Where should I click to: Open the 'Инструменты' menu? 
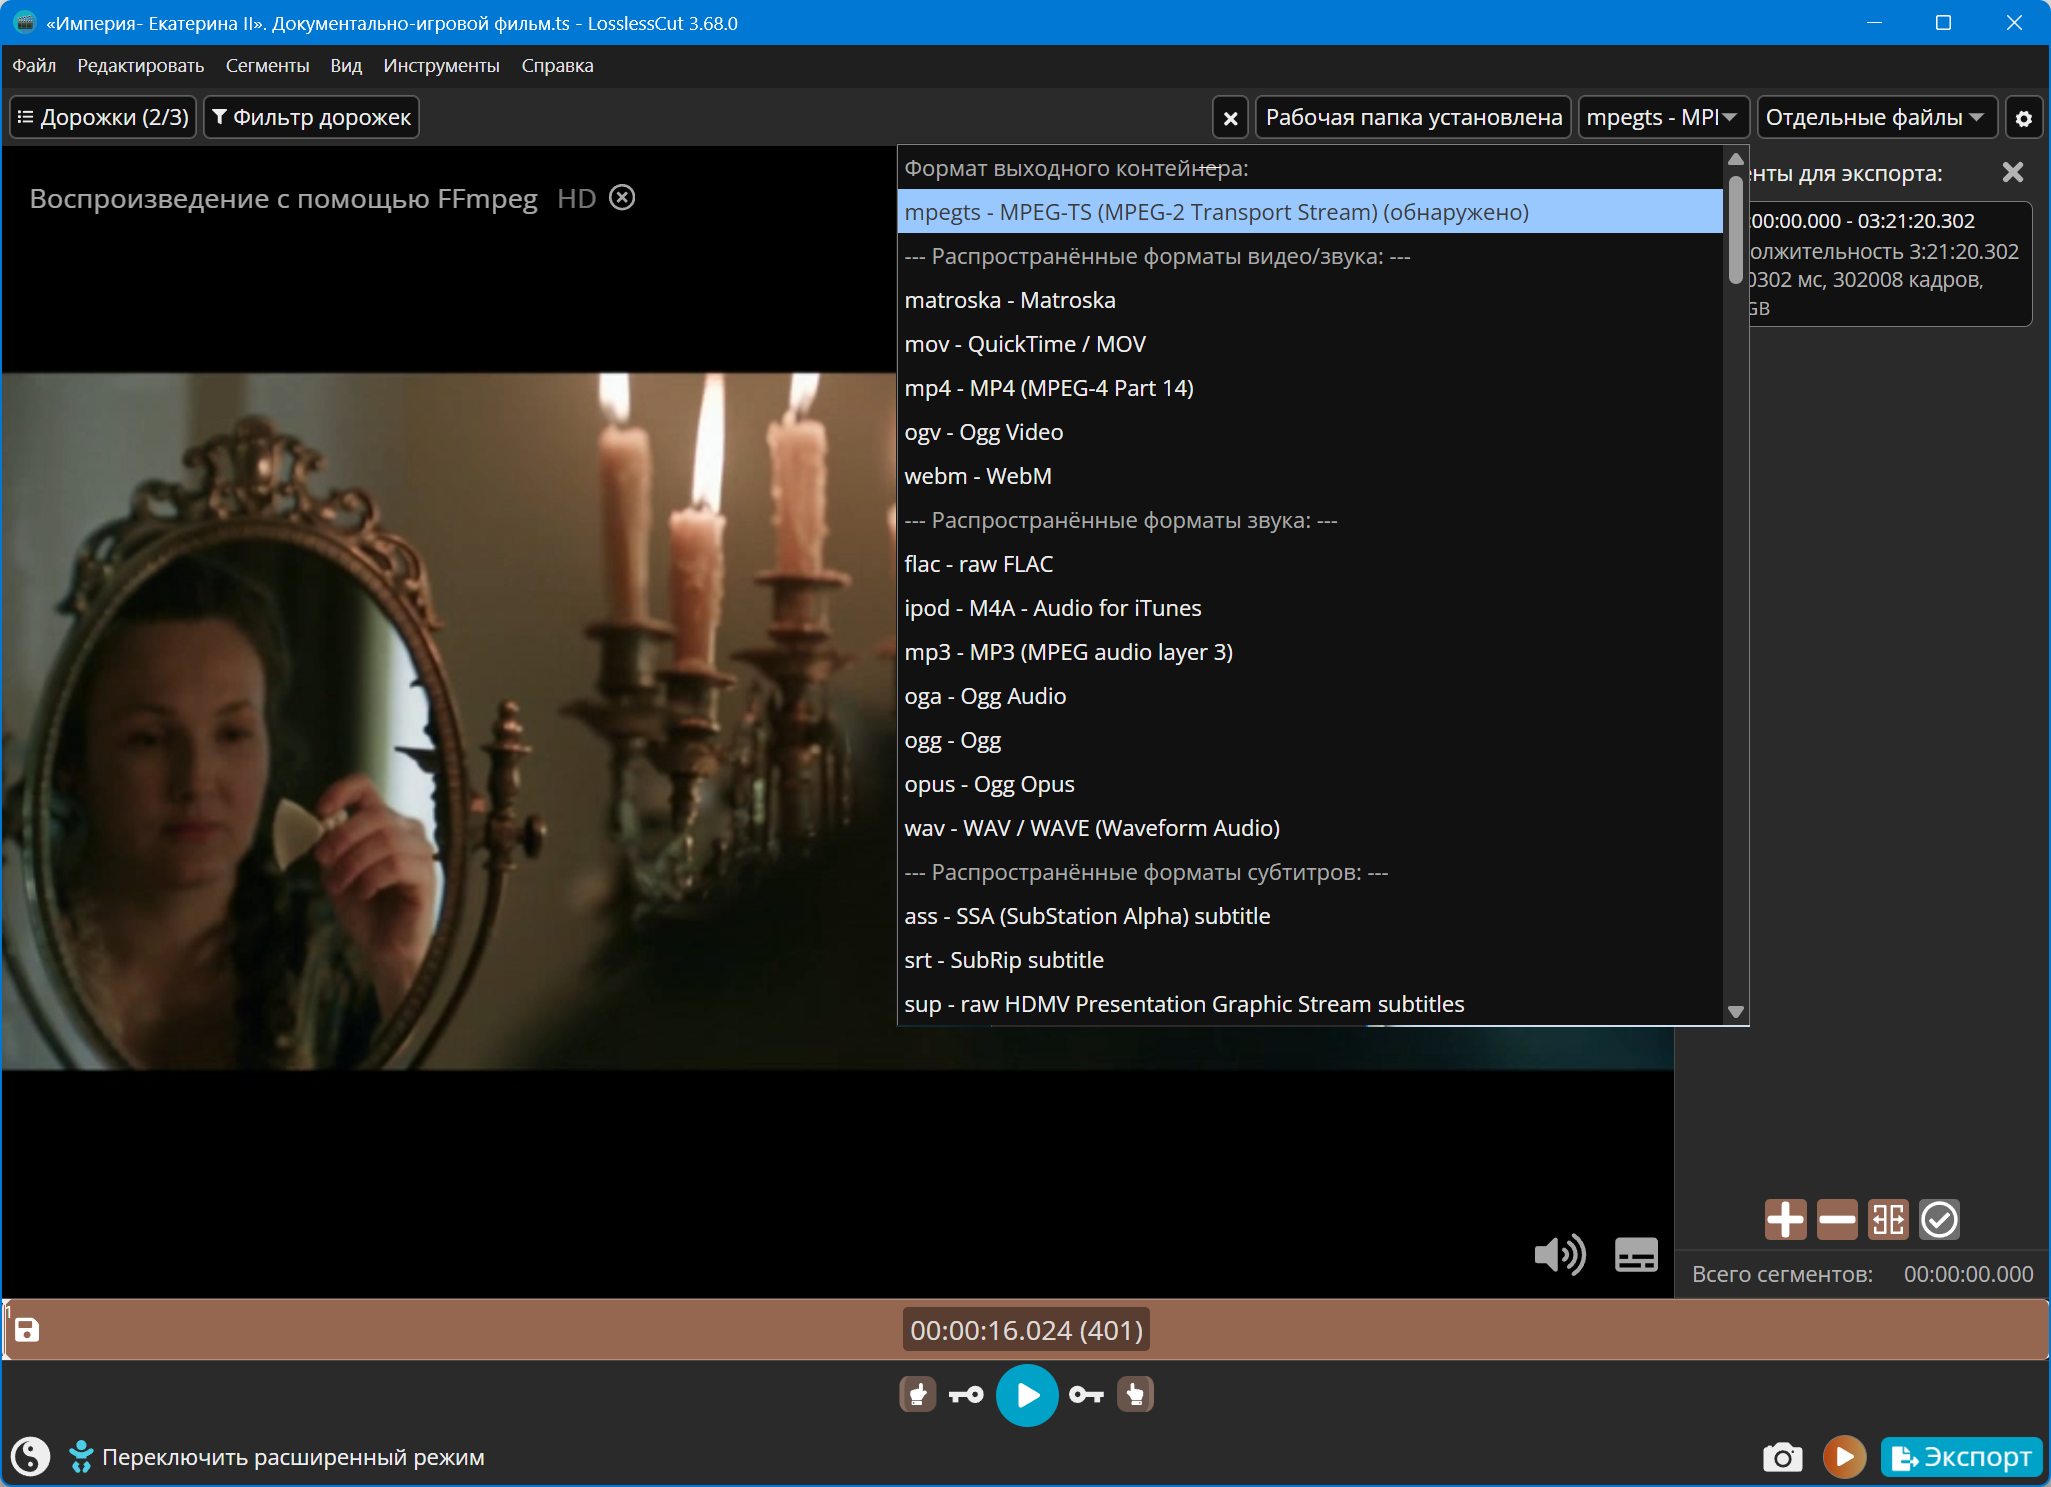pyautogui.click(x=441, y=66)
